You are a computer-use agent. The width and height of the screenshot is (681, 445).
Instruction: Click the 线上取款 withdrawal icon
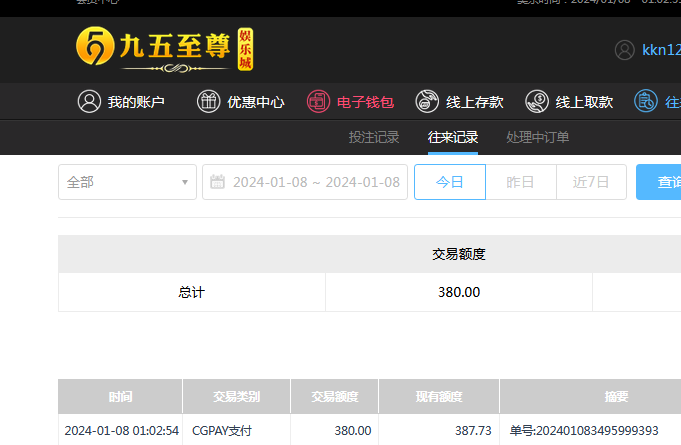tap(537, 102)
